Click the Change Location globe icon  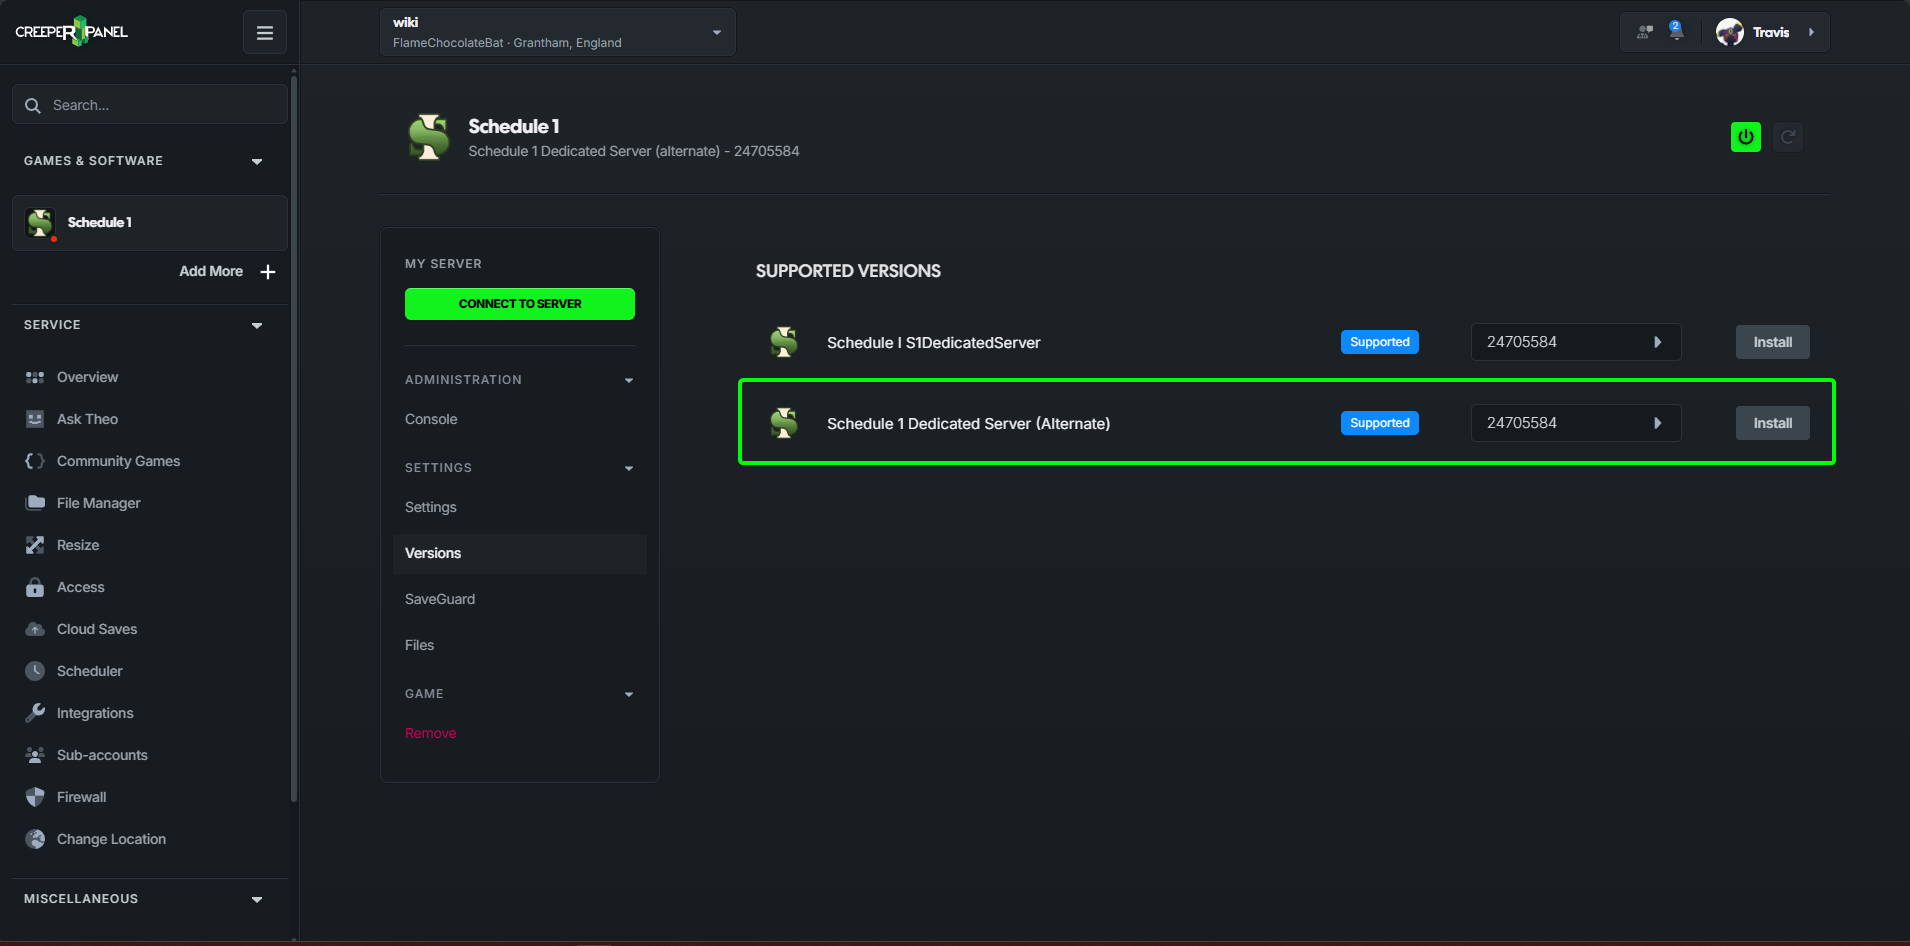pyautogui.click(x=35, y=839)
